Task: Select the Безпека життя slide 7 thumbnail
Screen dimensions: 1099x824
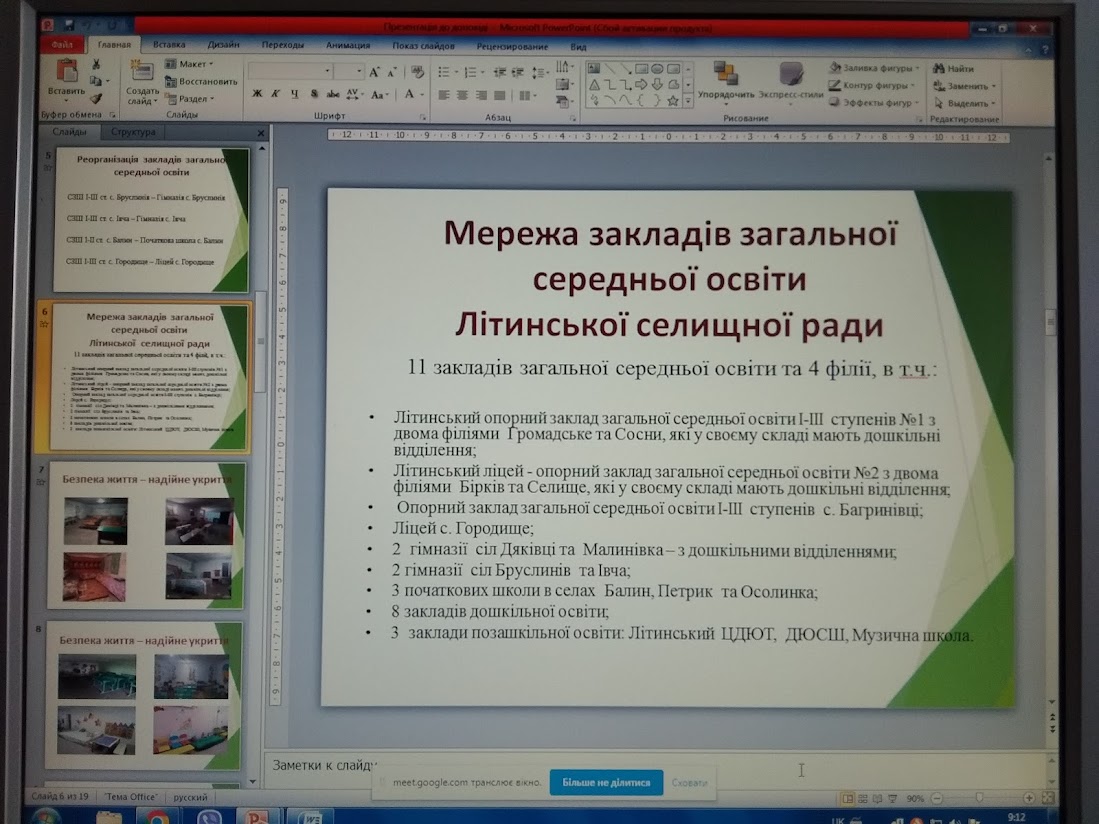Action: click(x=146, y=535)
